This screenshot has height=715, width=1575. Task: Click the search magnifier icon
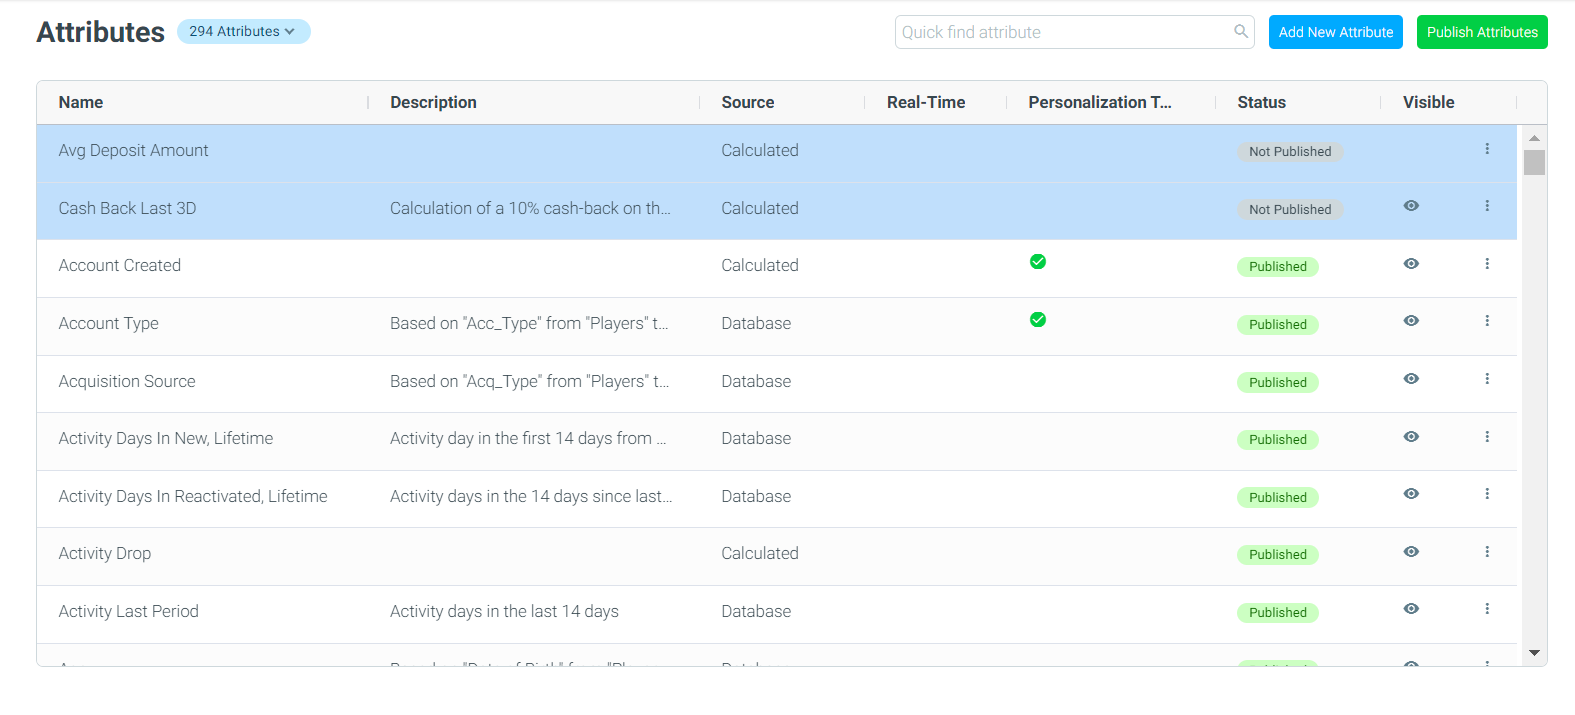tap(1241, 31)
